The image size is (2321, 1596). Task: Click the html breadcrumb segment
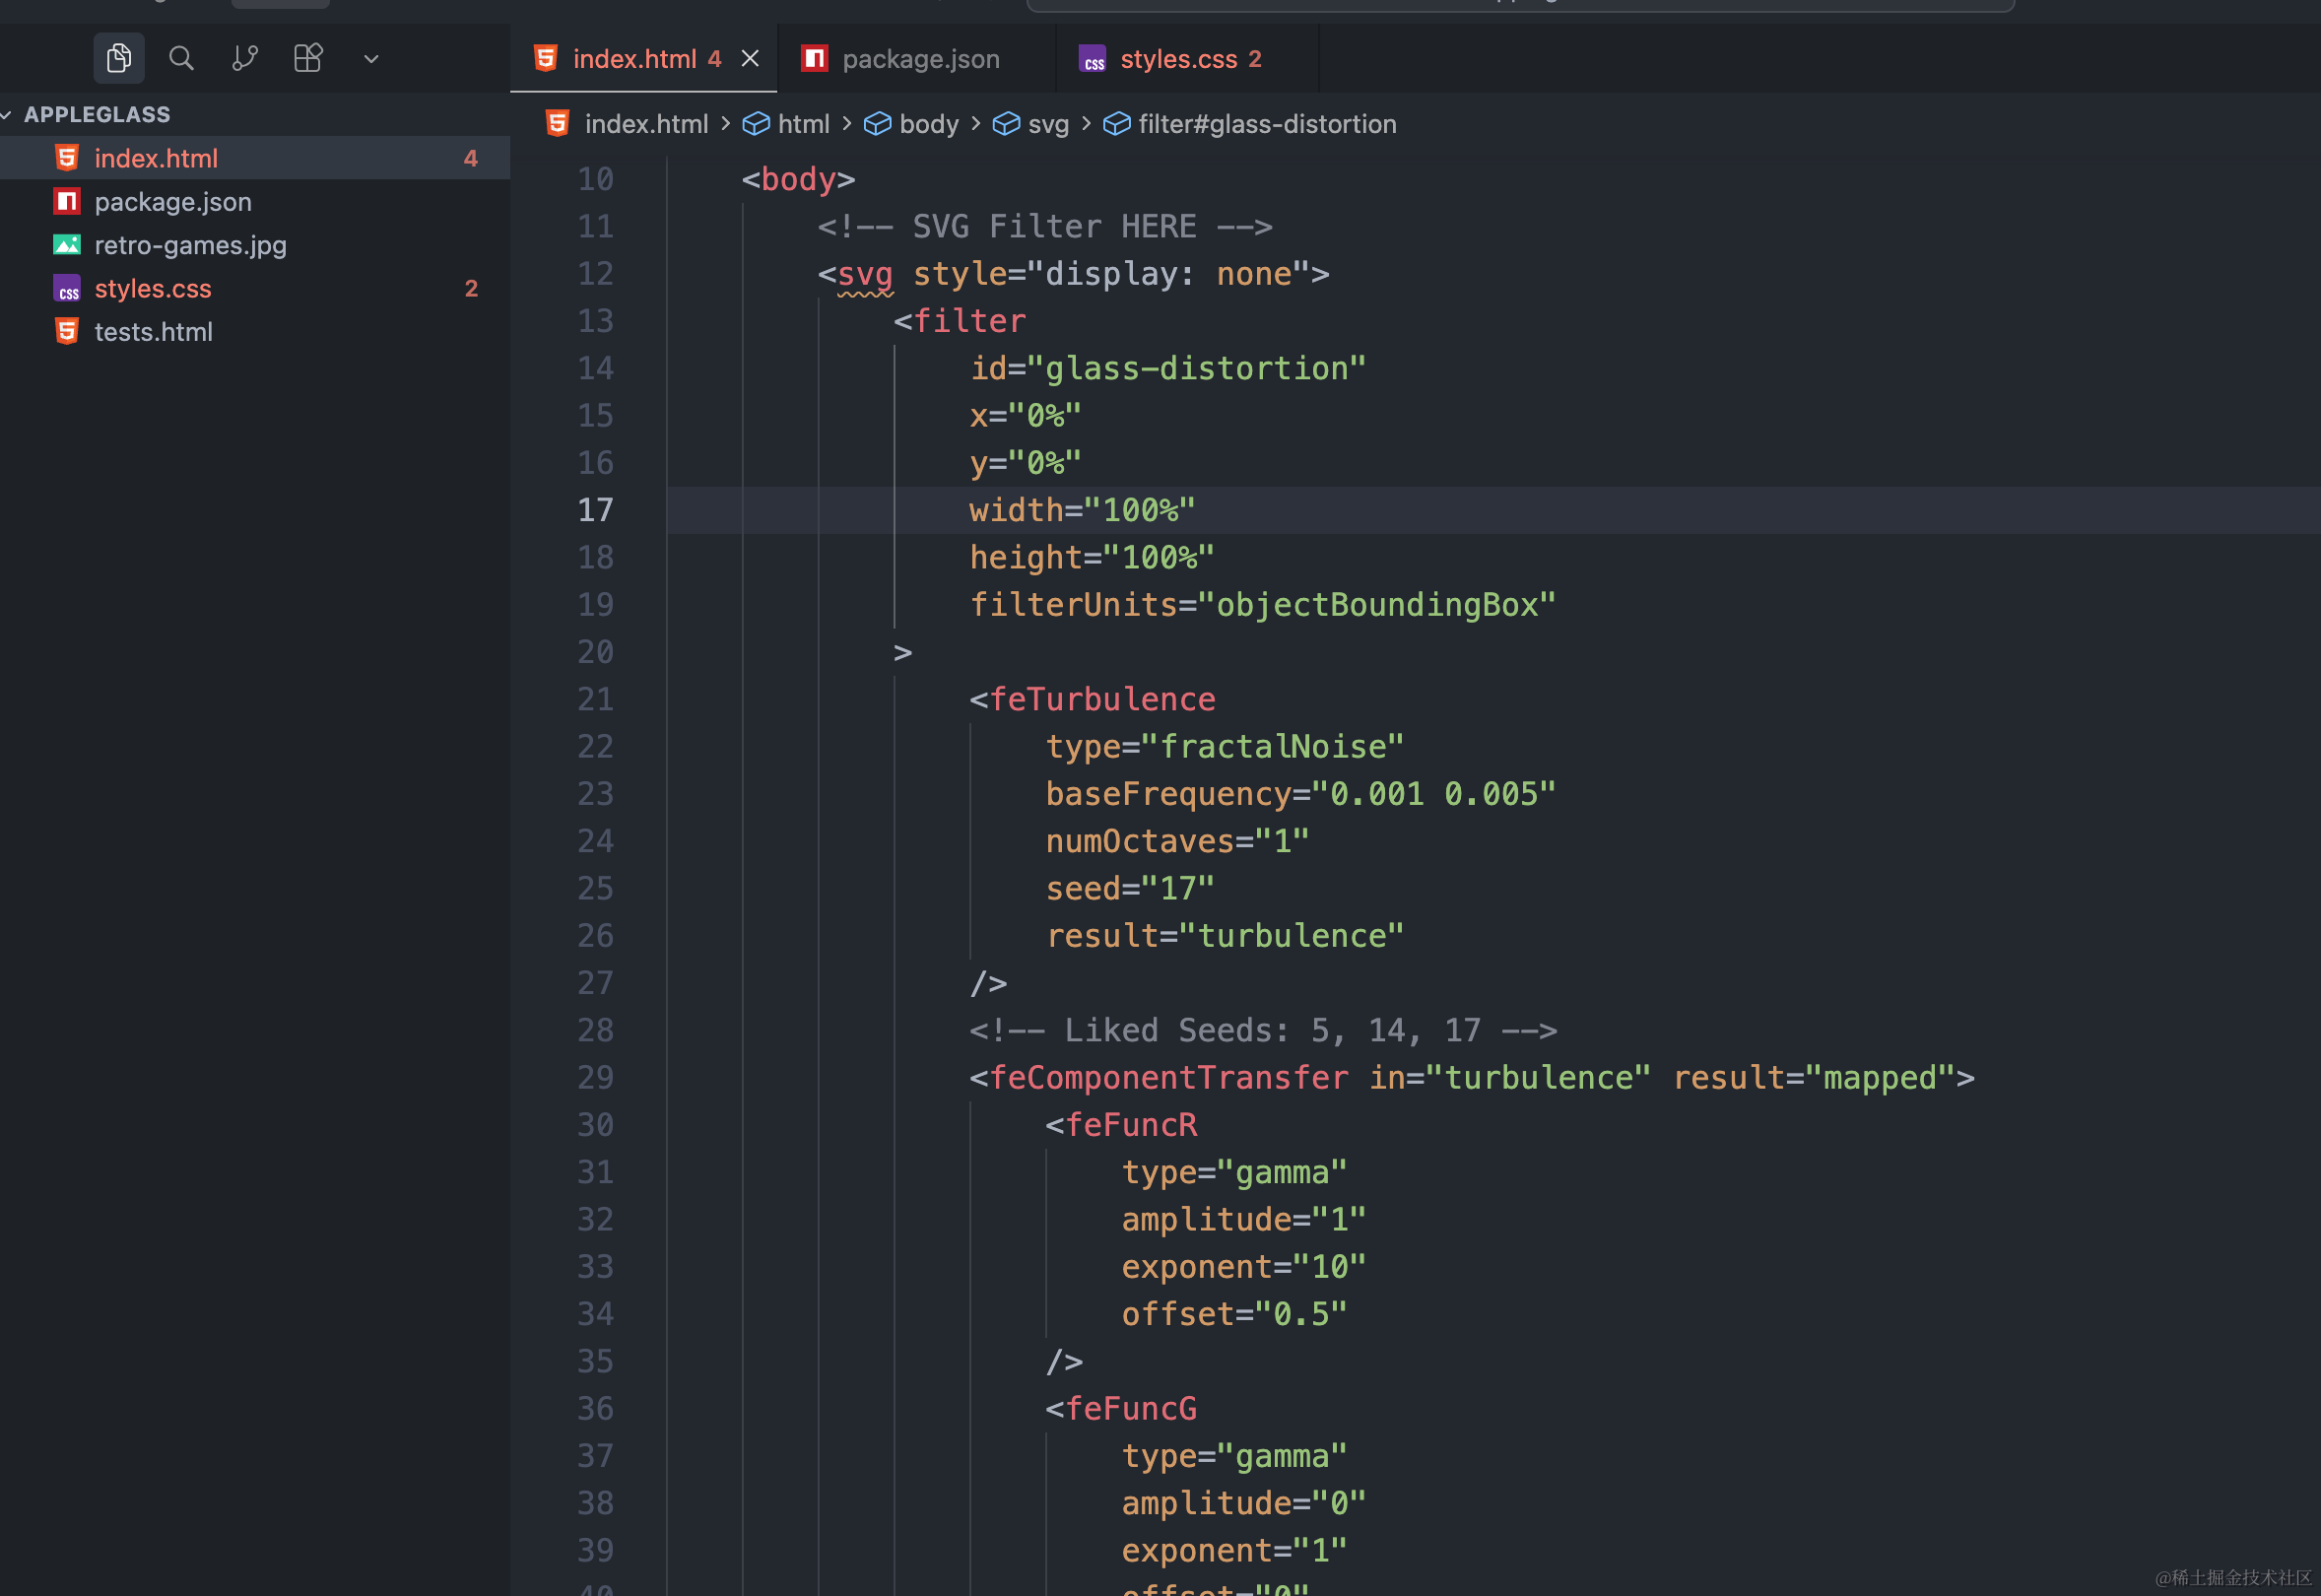tap(803, 124)
